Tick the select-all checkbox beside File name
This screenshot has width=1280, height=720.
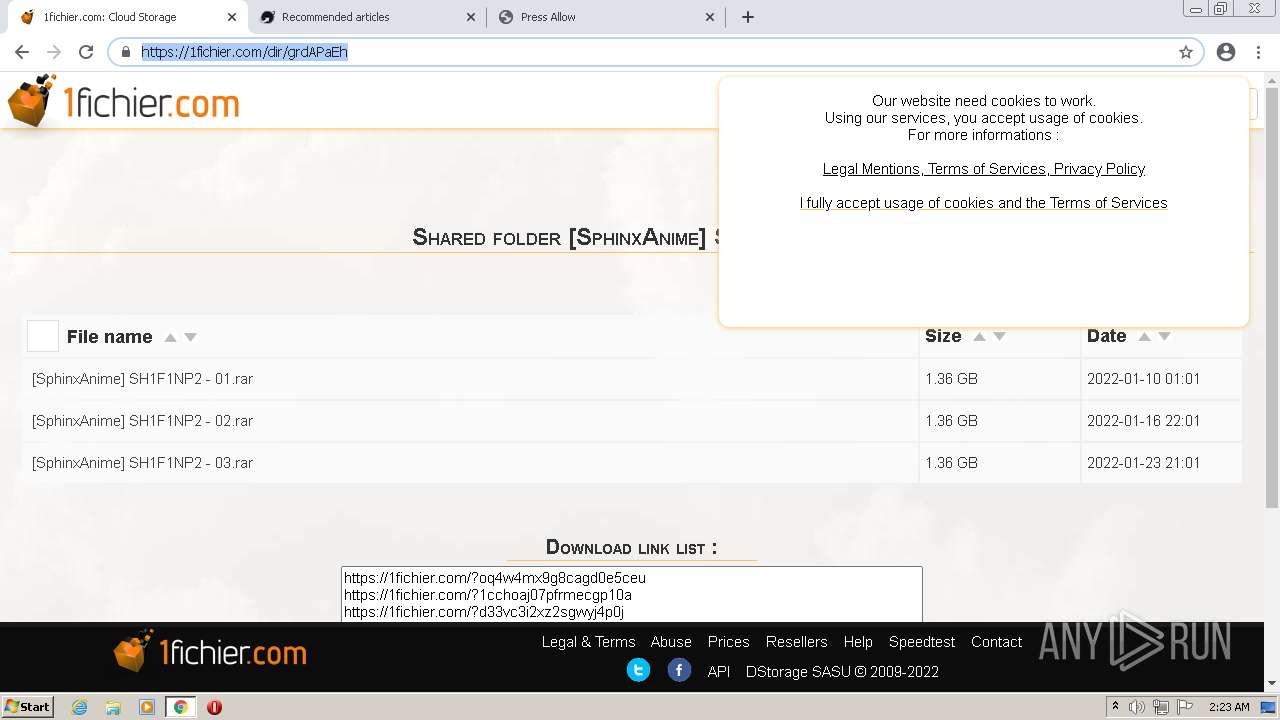(x=43, y=336)
